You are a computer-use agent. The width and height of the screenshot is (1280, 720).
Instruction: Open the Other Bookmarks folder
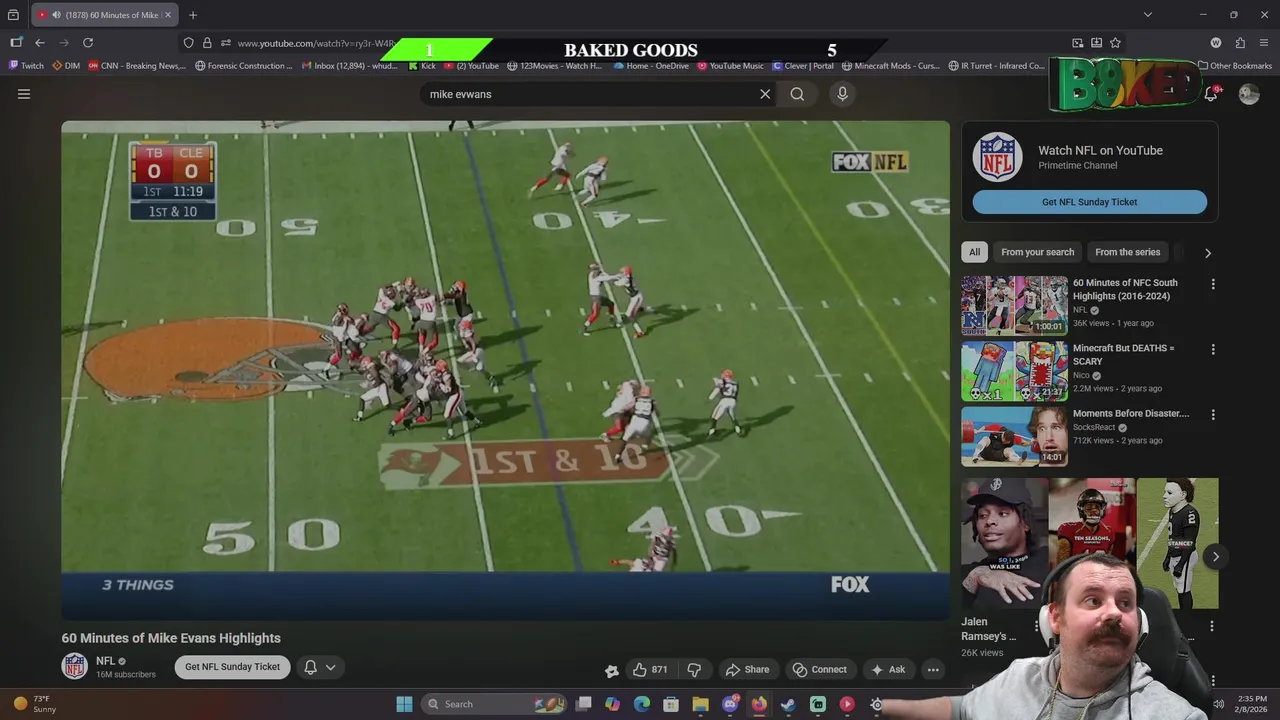(1235, 66)
